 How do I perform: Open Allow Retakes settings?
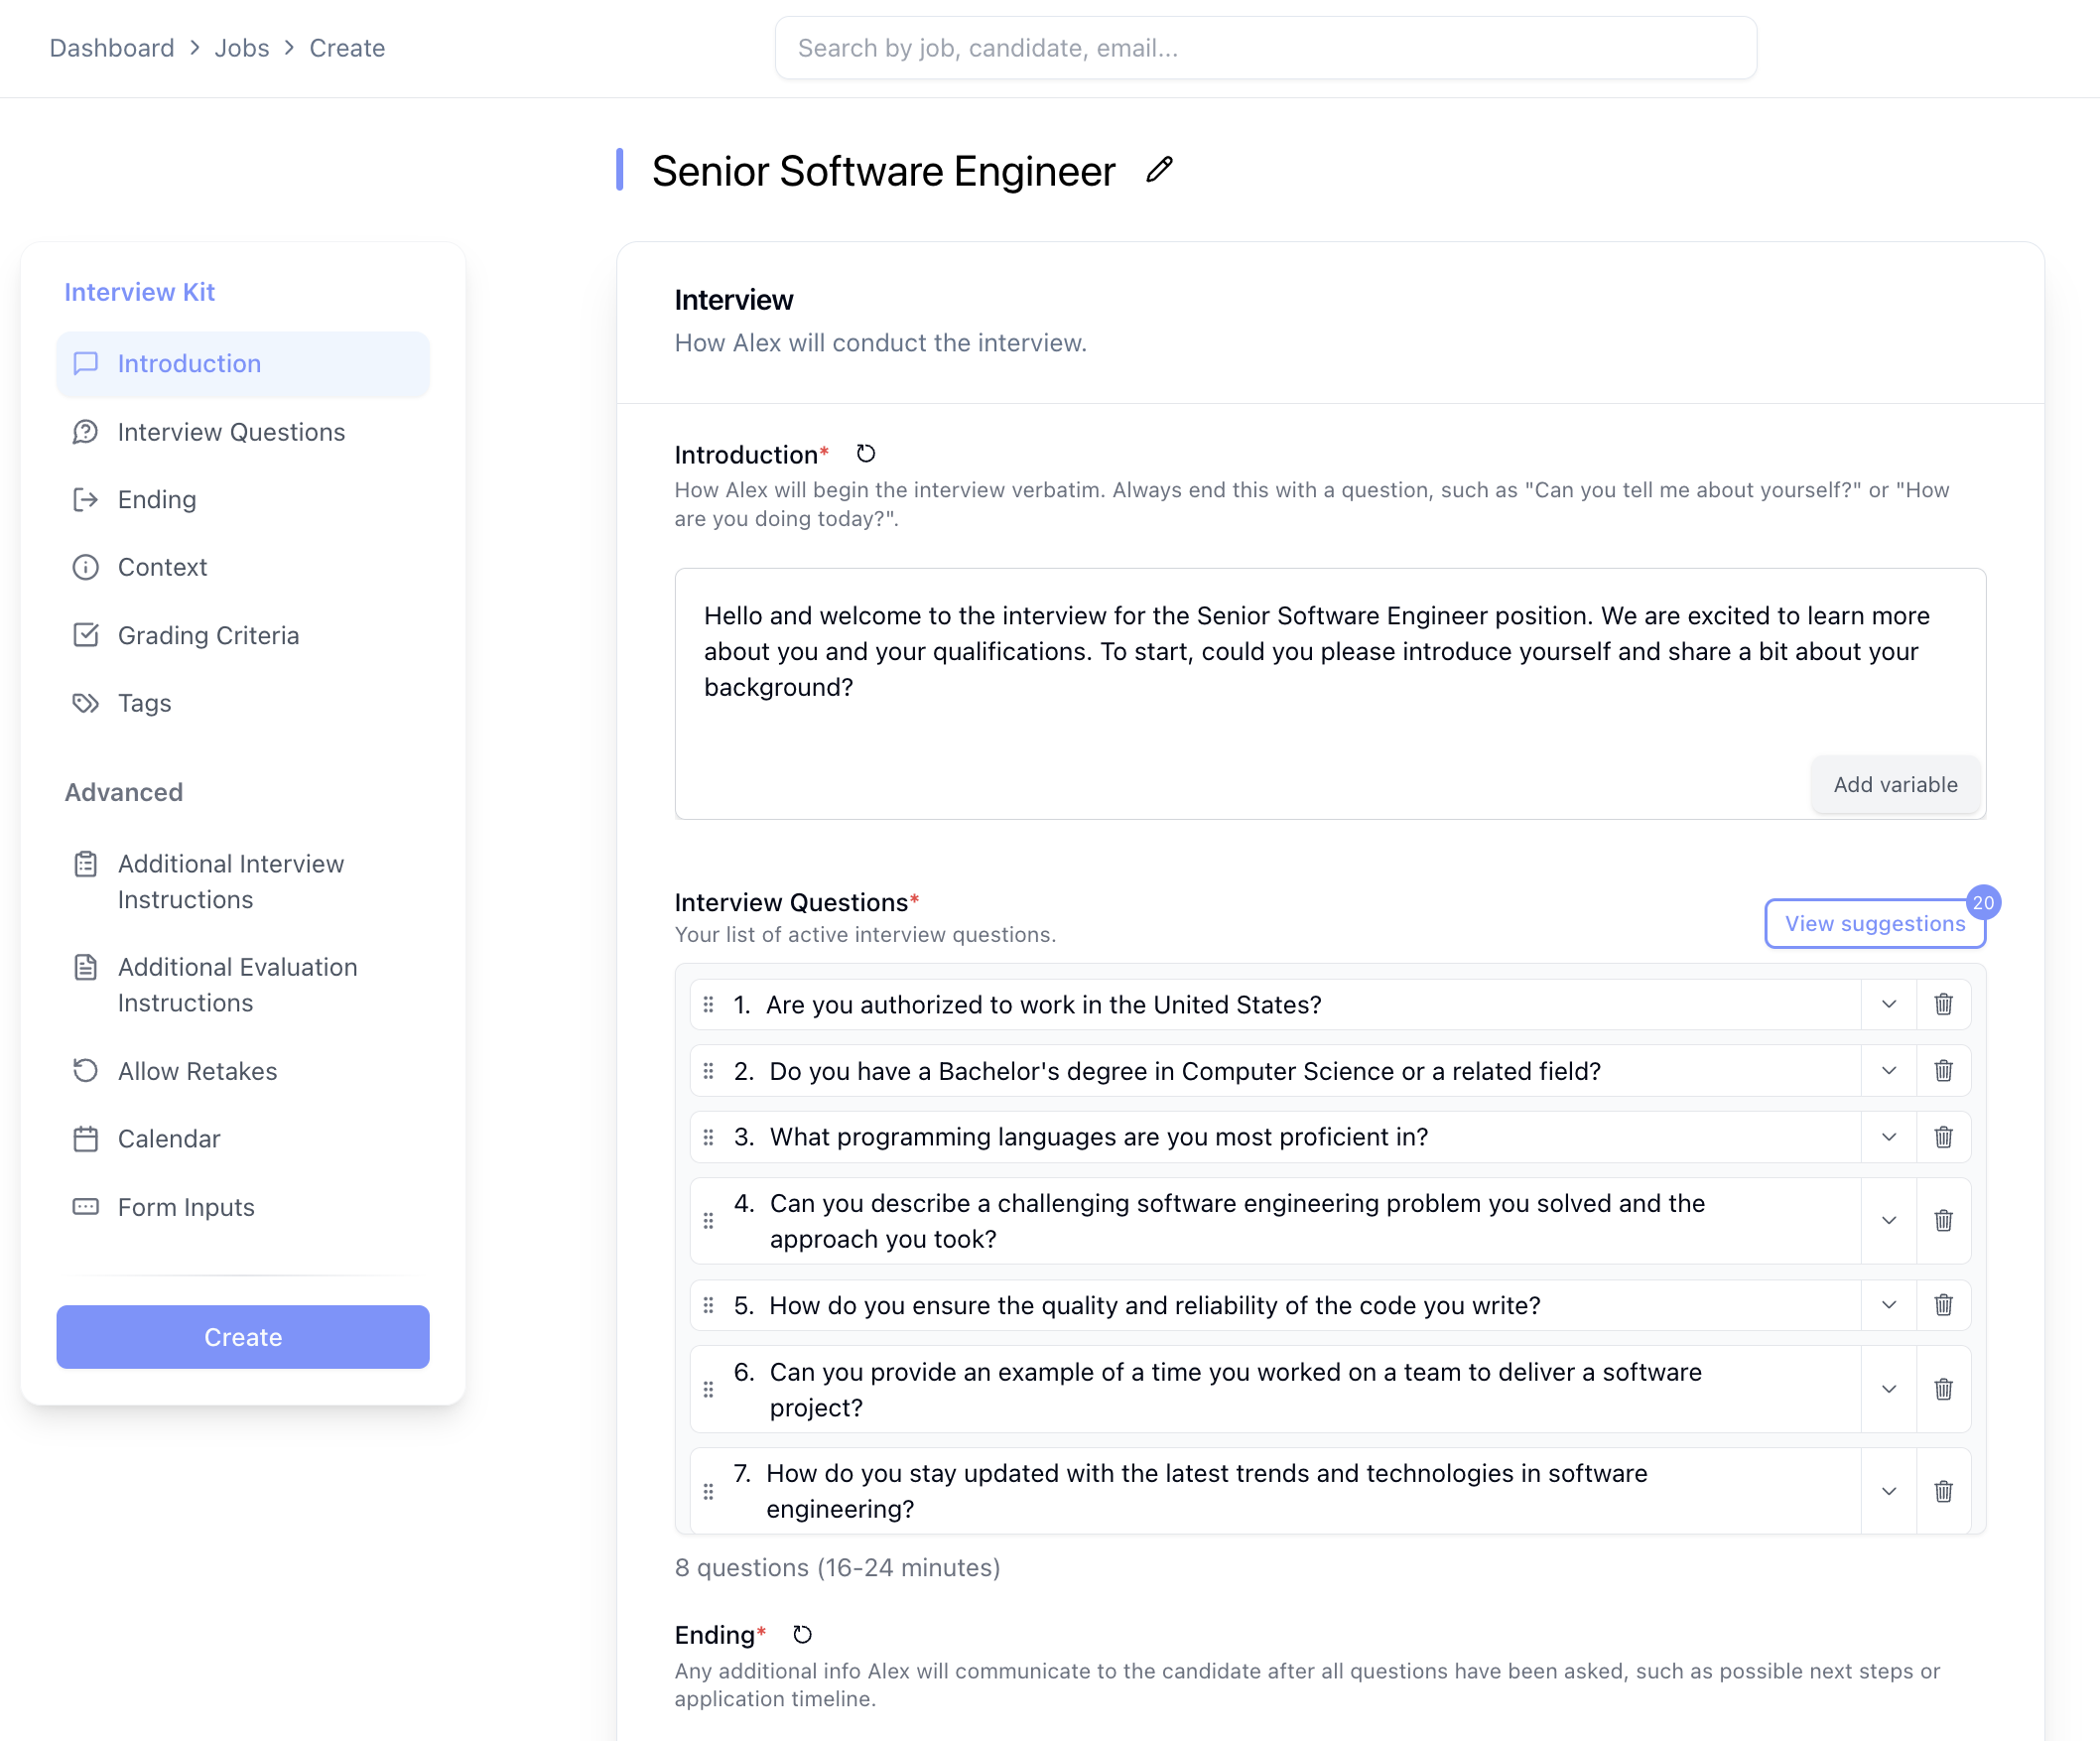coord(243,1071)
